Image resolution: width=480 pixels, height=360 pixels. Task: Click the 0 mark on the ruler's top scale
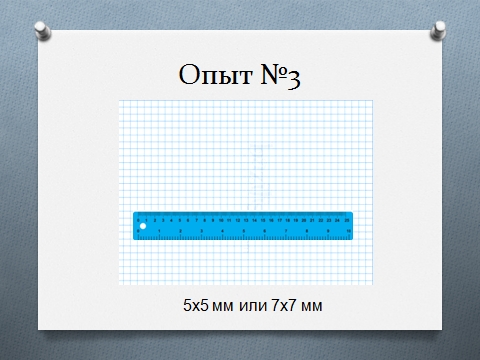pyautogui.click(x=138, y=220)
